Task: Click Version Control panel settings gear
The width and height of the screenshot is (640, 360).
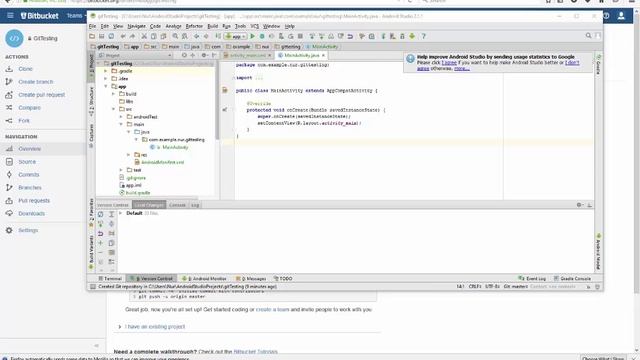Action: [580, 205]
